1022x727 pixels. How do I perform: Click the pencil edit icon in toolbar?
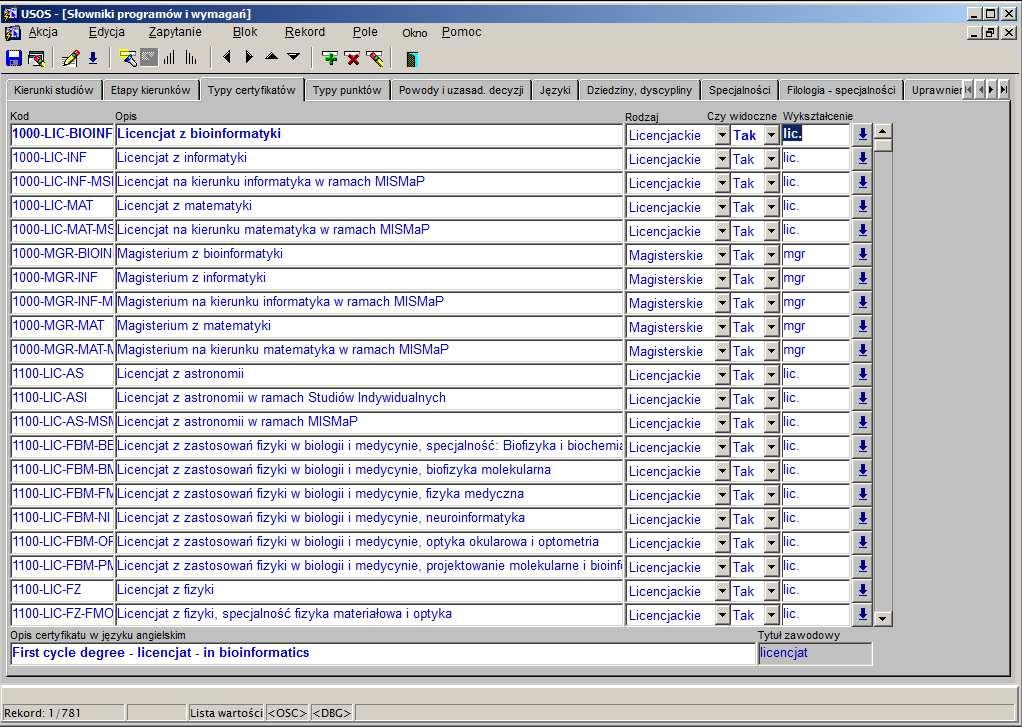click(70, 58)
